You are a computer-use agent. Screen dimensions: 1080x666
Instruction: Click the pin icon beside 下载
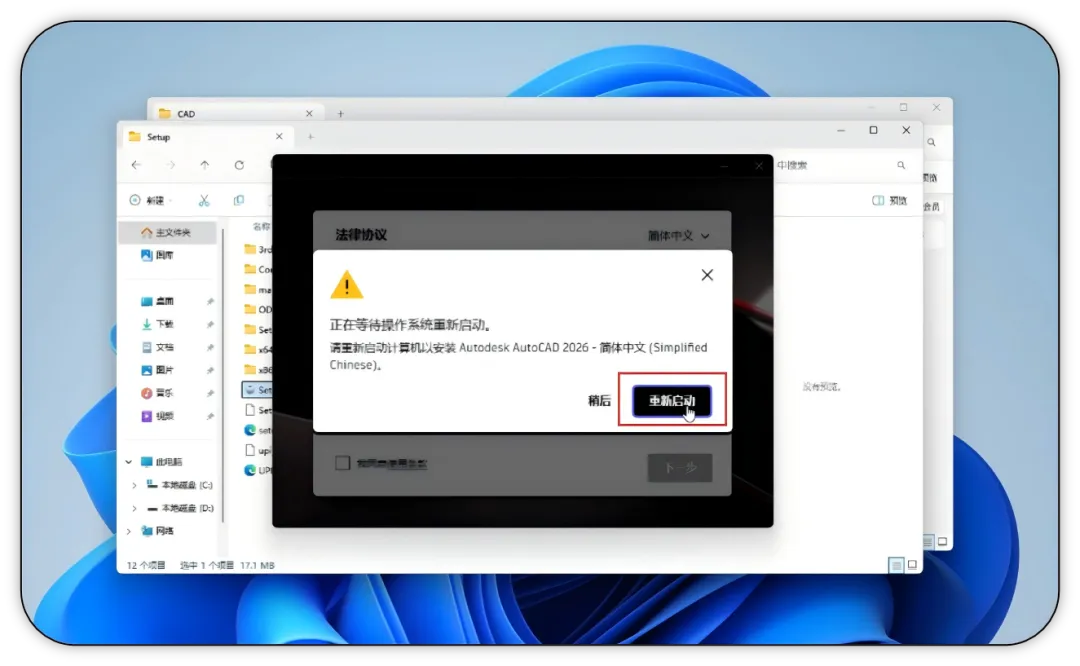click(x=210, y=324)
